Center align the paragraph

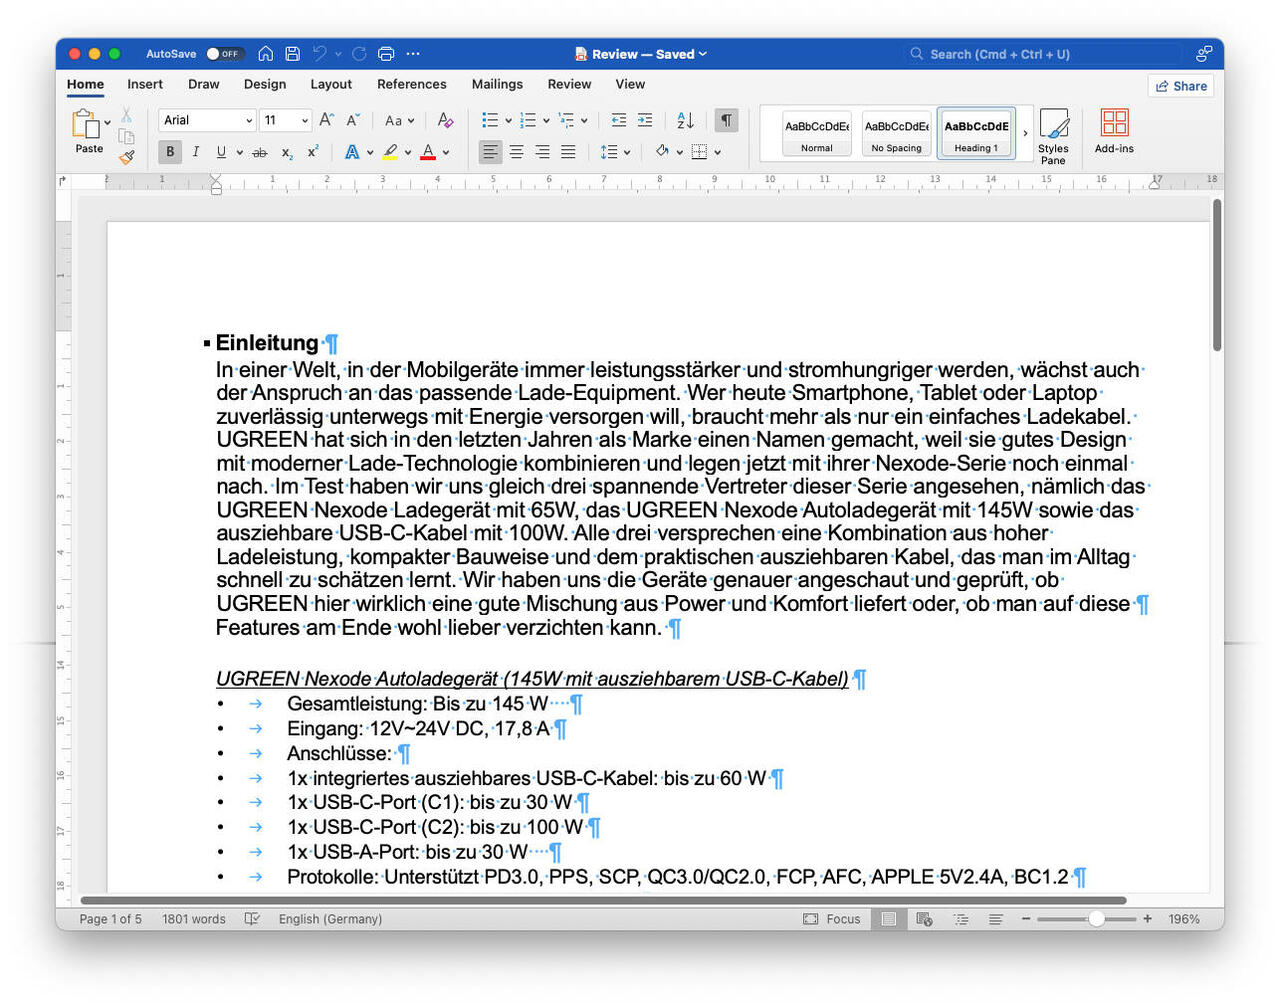point(516,152)
